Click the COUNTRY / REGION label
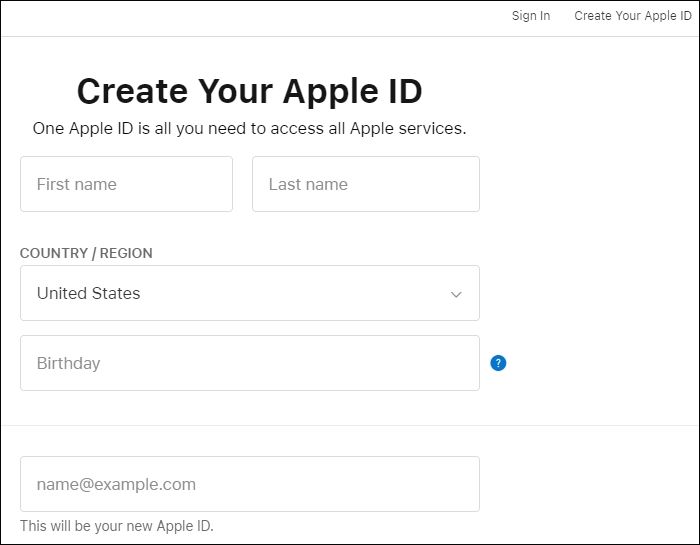The image size is (700, 545). [86, 253]
